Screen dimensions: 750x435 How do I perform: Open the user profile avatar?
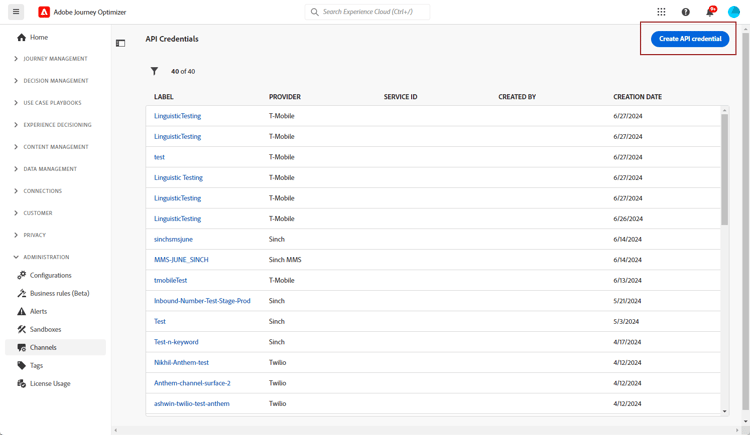734,12
